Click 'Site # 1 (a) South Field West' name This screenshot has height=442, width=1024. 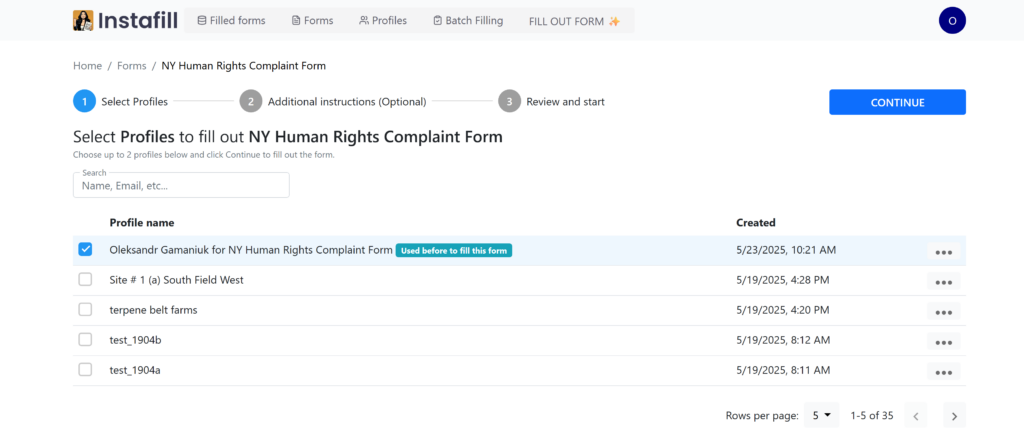176,280
